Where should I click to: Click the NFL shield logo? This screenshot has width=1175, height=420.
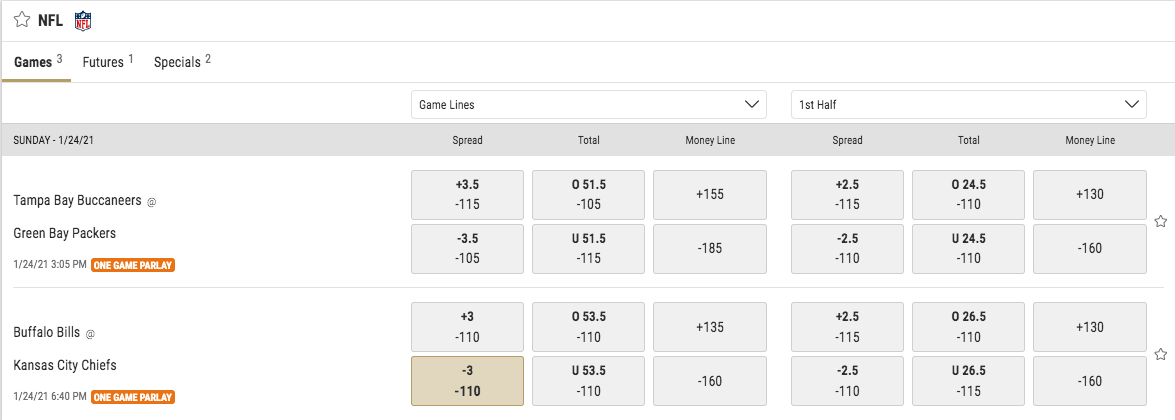coord(83,21)
